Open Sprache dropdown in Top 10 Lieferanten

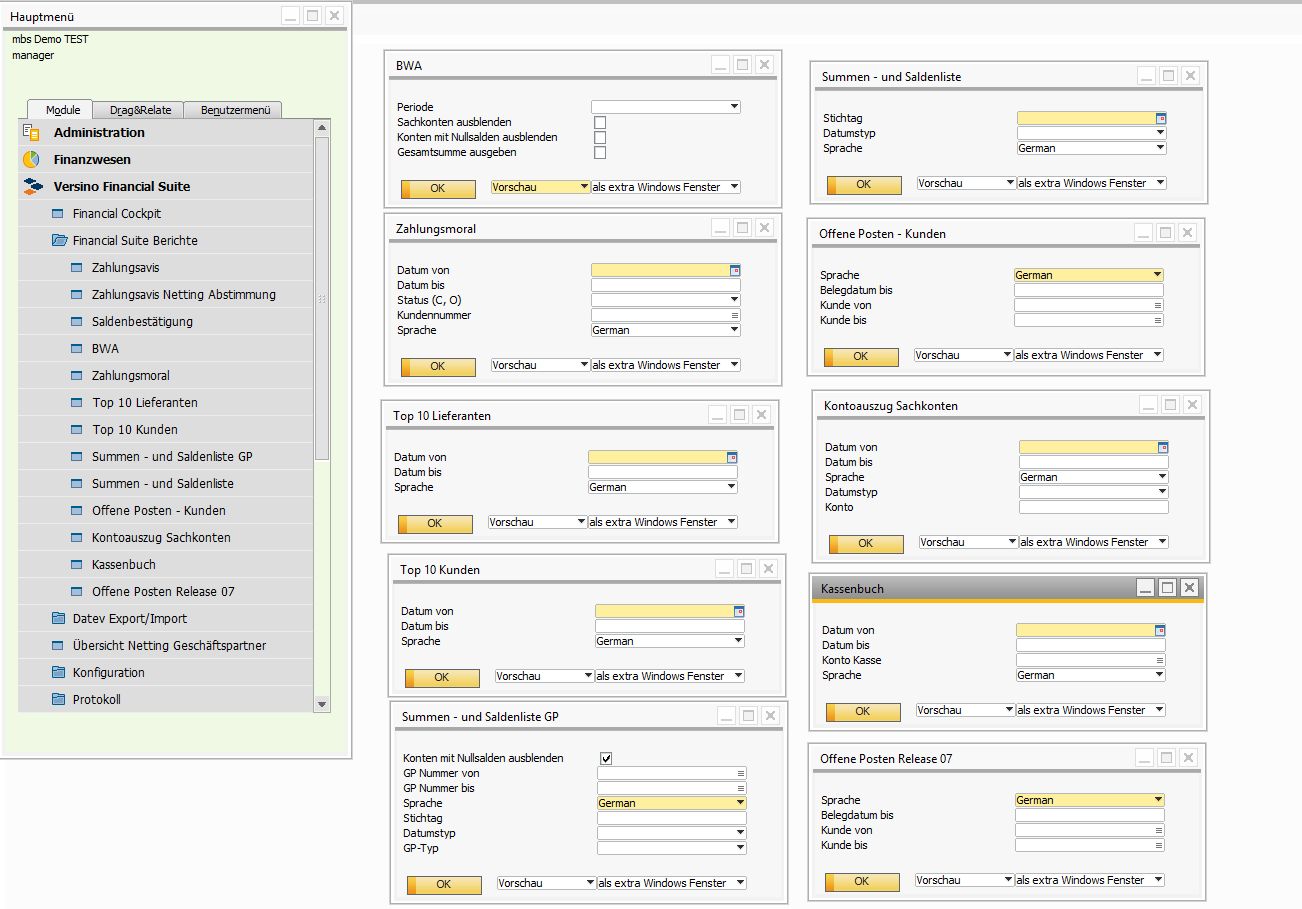pyautogui.click(x=663, y=487)
